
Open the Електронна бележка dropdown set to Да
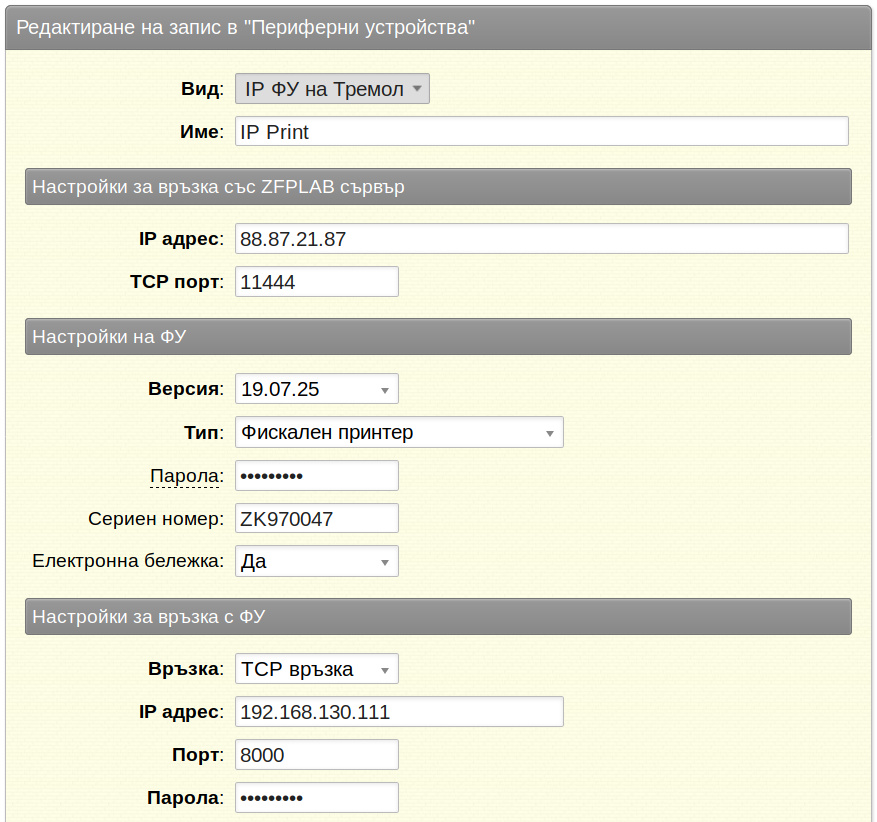(x=317, y=561)
